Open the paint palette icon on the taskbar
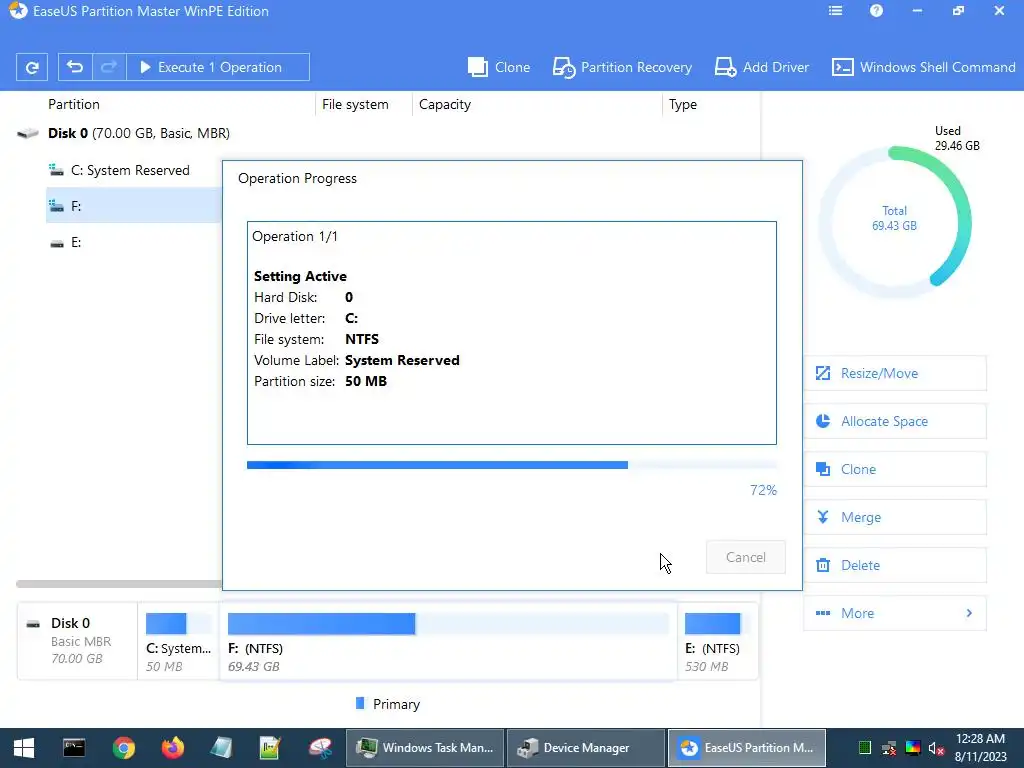Screen dimensions: 1024x768 coord(320,748)
